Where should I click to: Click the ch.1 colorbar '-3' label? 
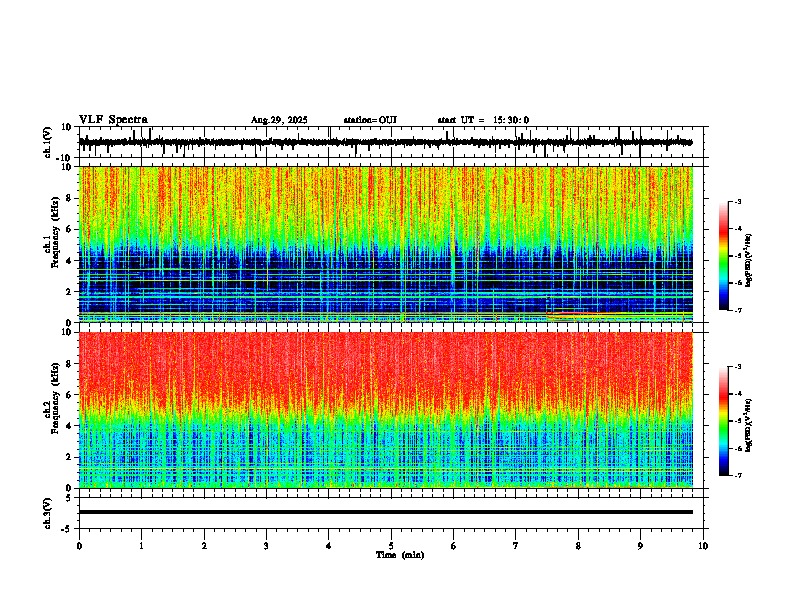coord(737,201)
